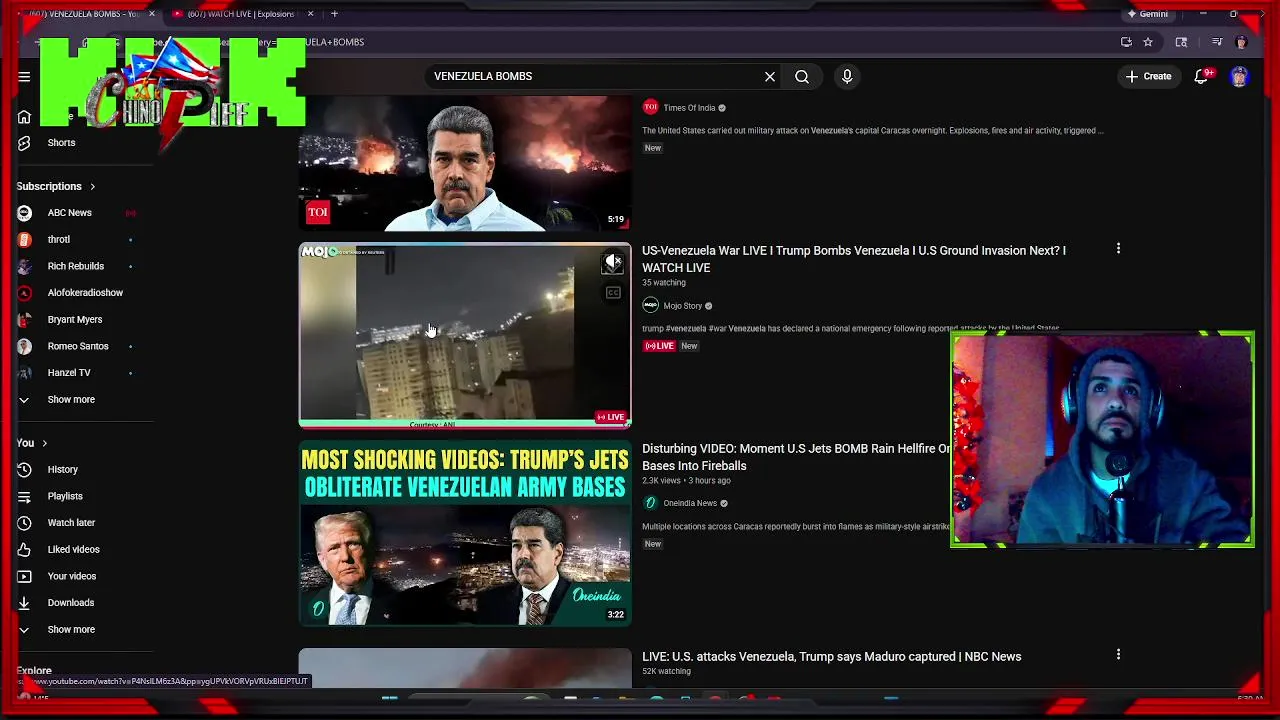
Task: Open Mojo Story channel name
Action: [683, 306]
